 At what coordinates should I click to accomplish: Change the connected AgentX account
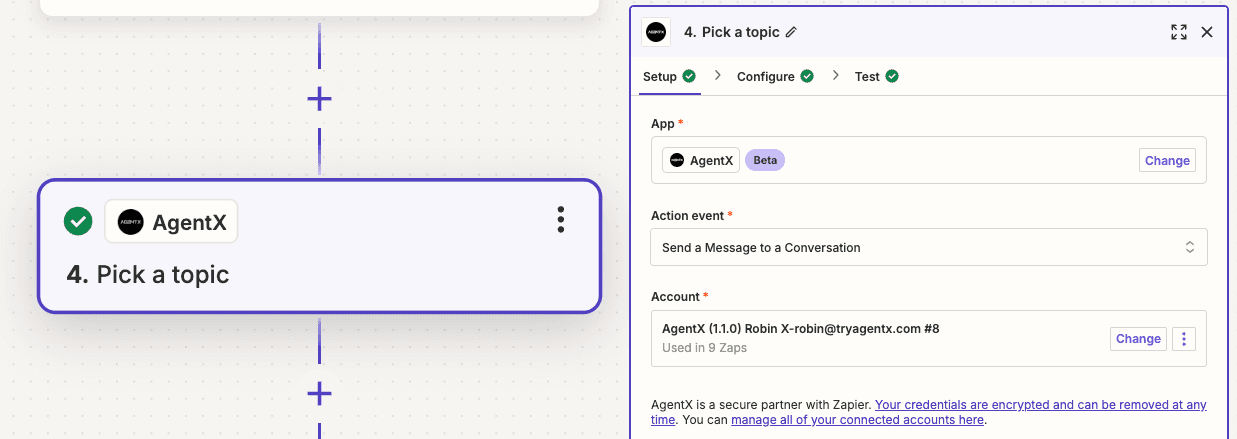pyautogui.click(x=1138, y=339)
